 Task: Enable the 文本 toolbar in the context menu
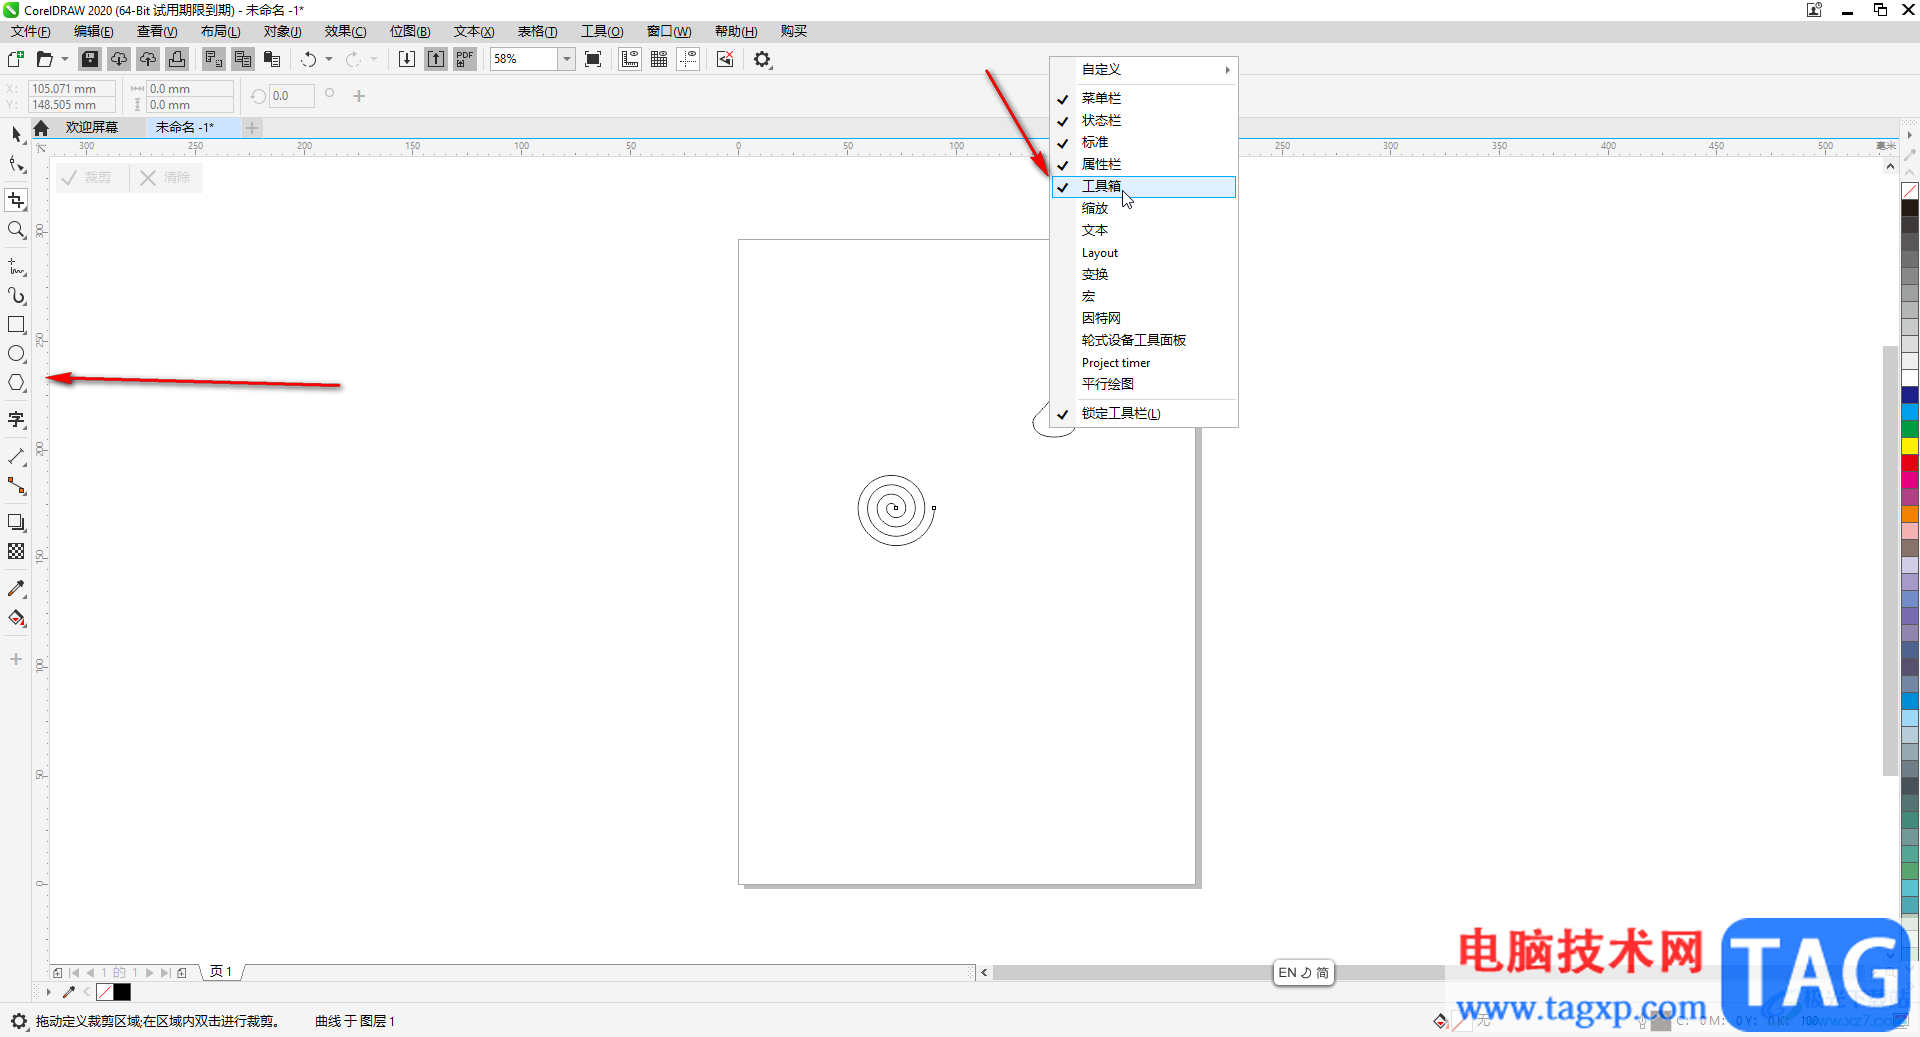pyautogui.click(x=1144, y=230)
